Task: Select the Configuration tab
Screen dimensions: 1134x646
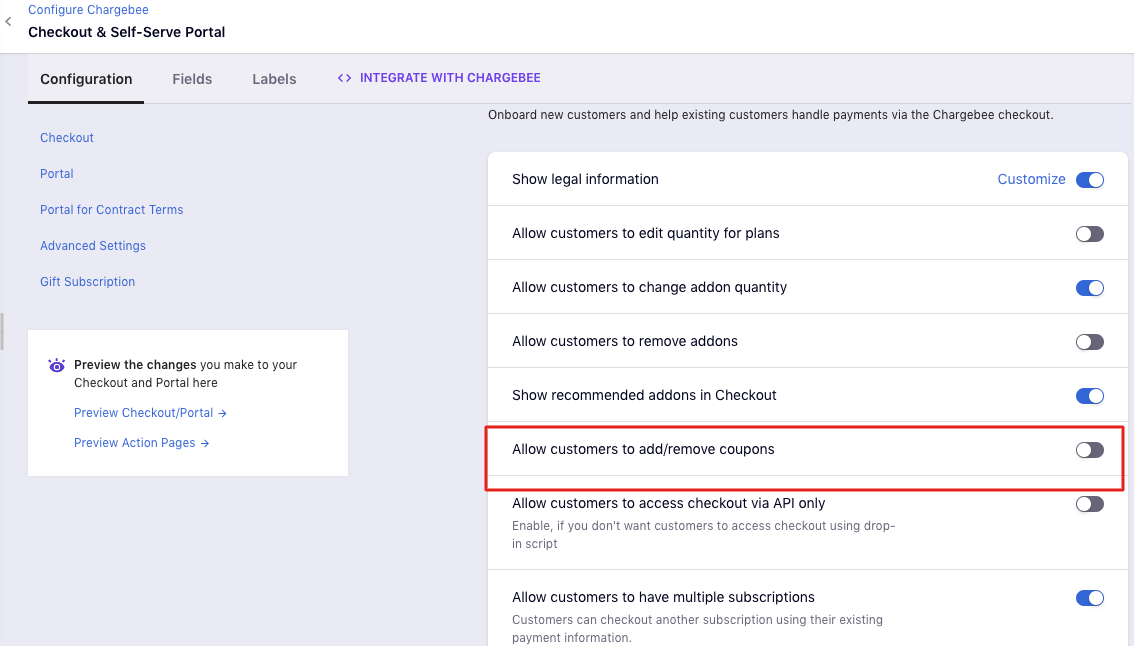Action: click(86, 79)
